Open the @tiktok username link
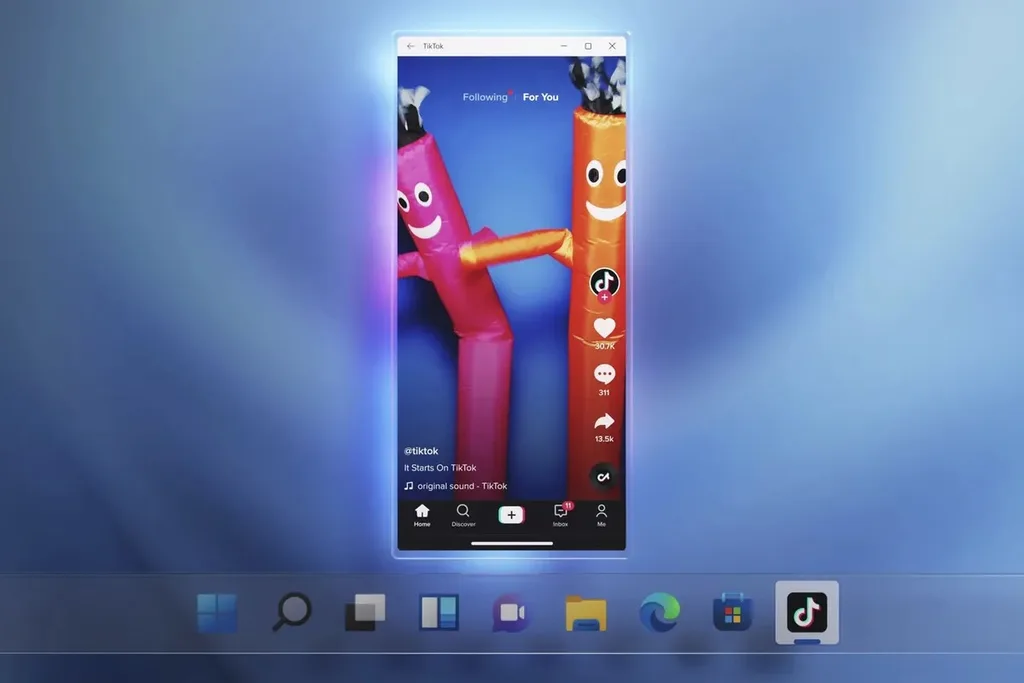 point(421,451)
